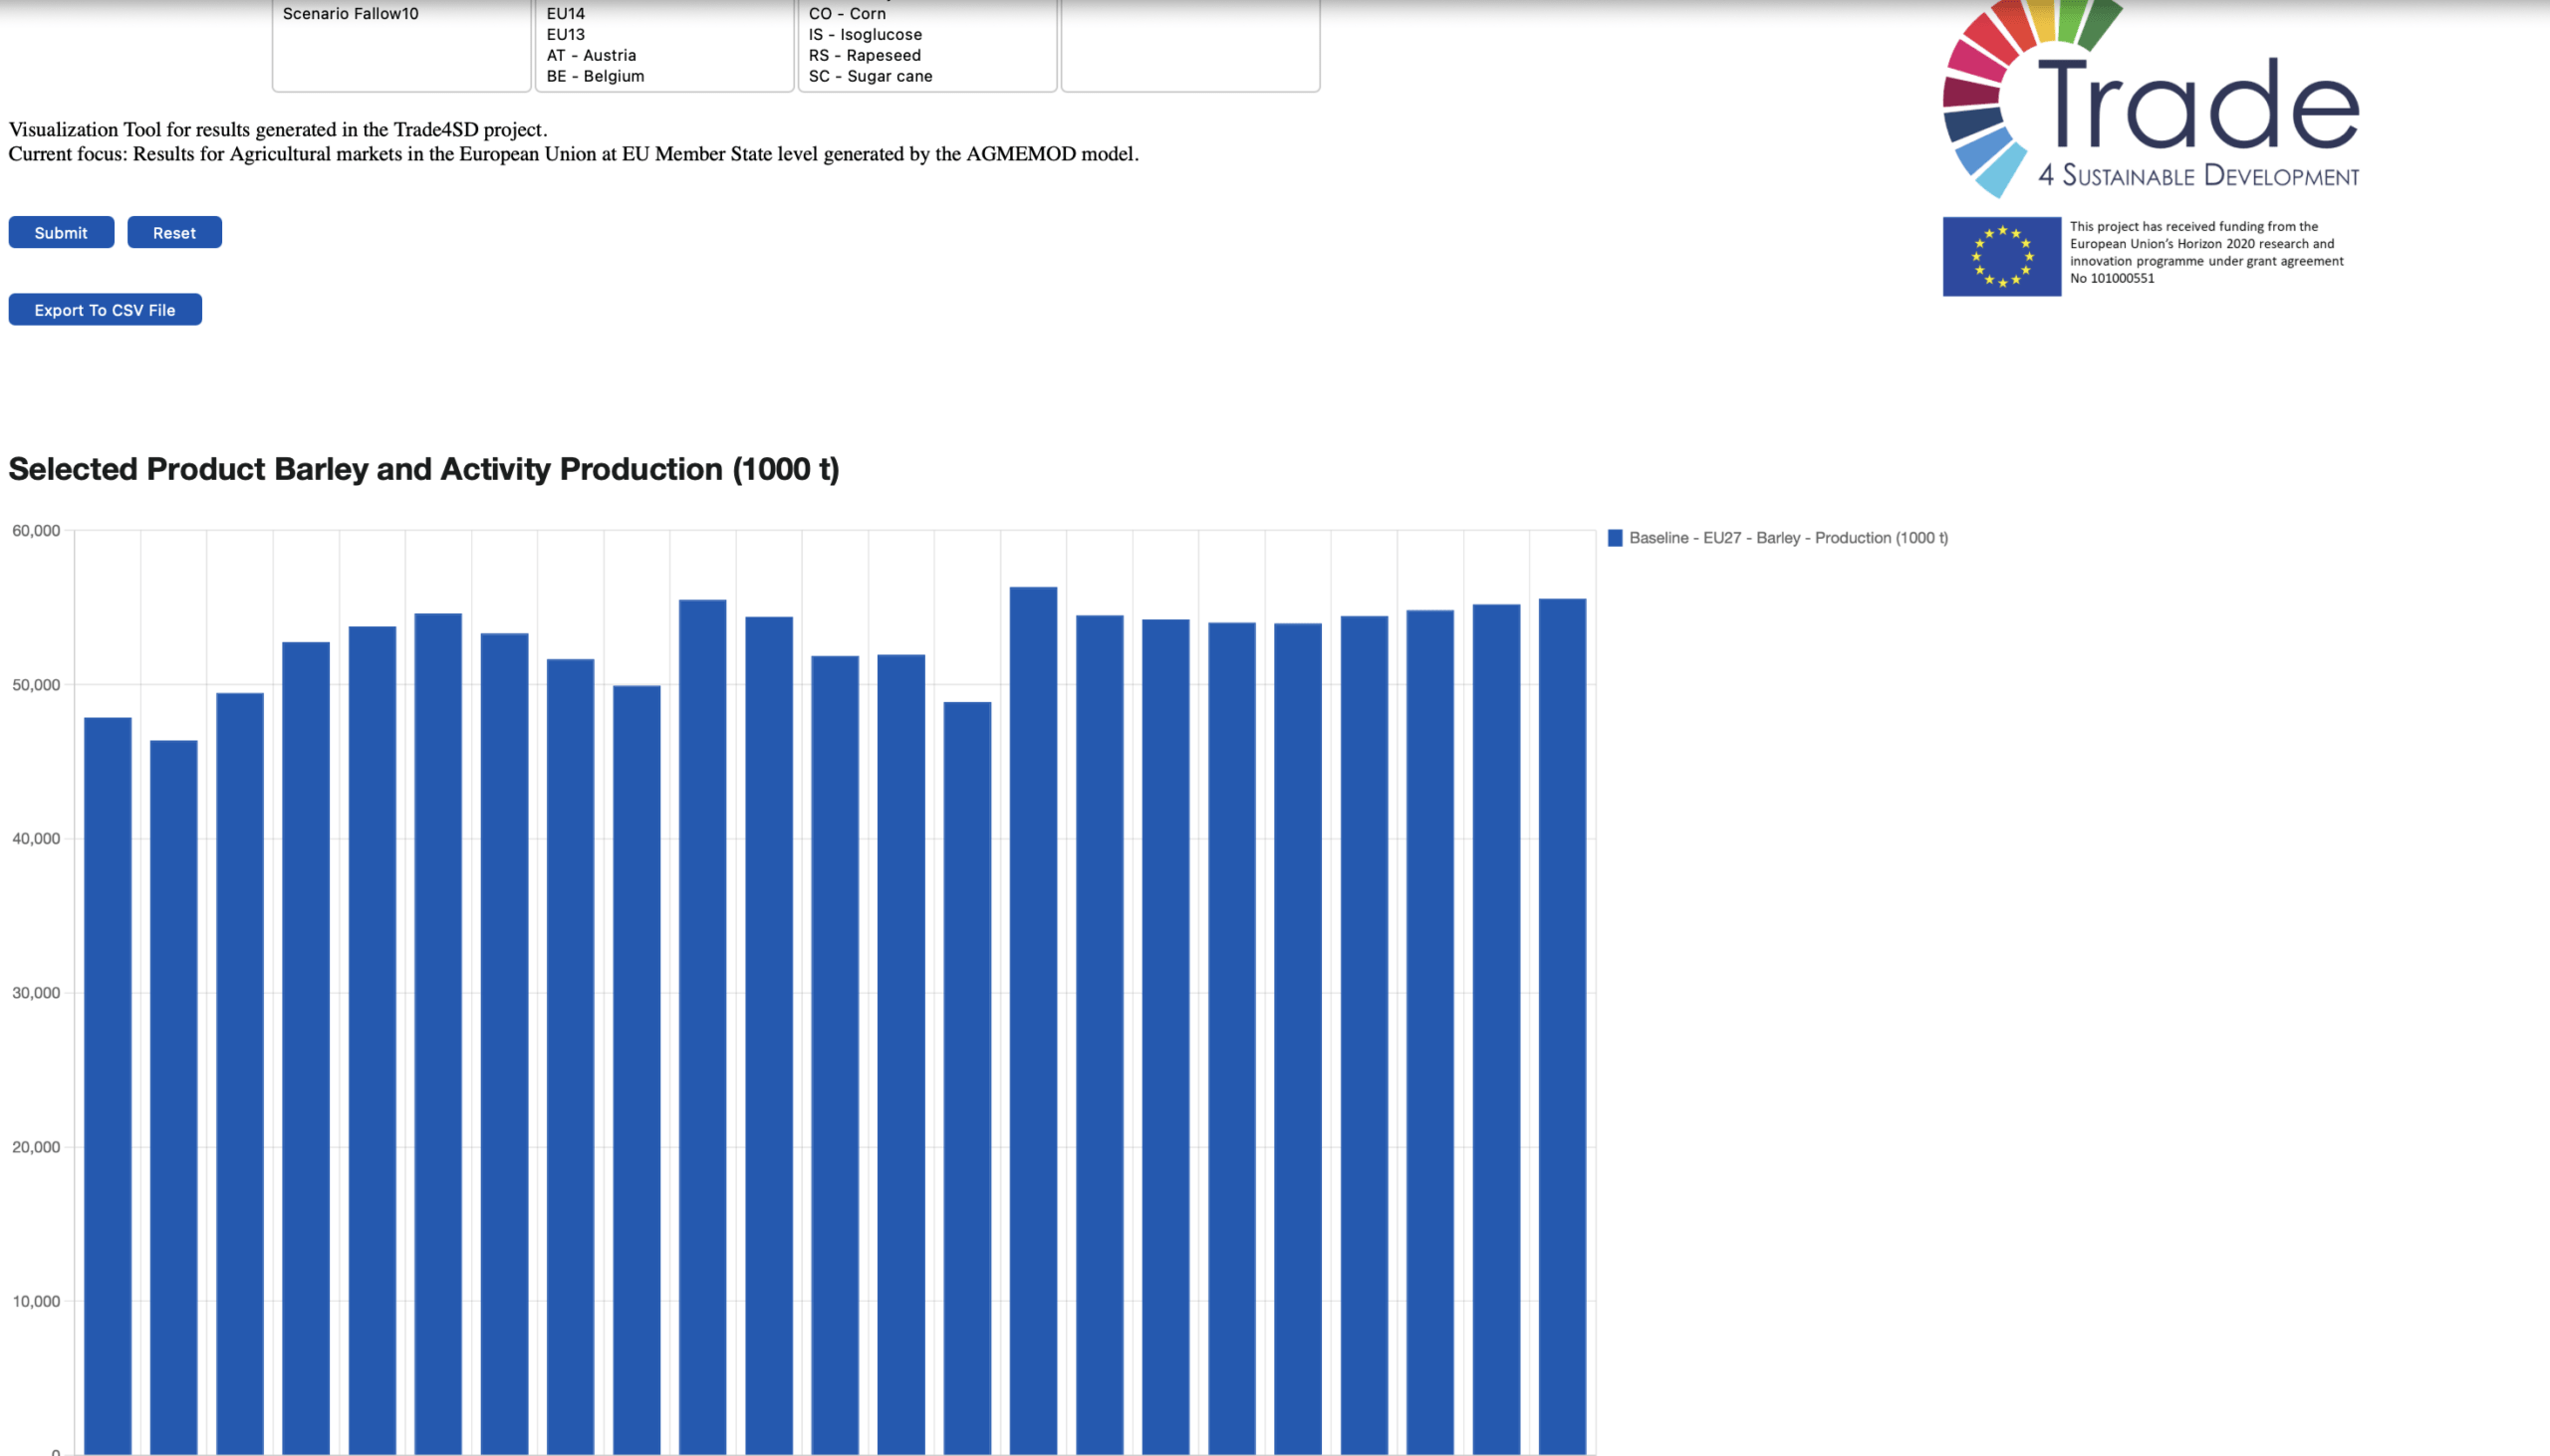
Task: Click the funding grant agreement text
Action: pos(2206,252)
